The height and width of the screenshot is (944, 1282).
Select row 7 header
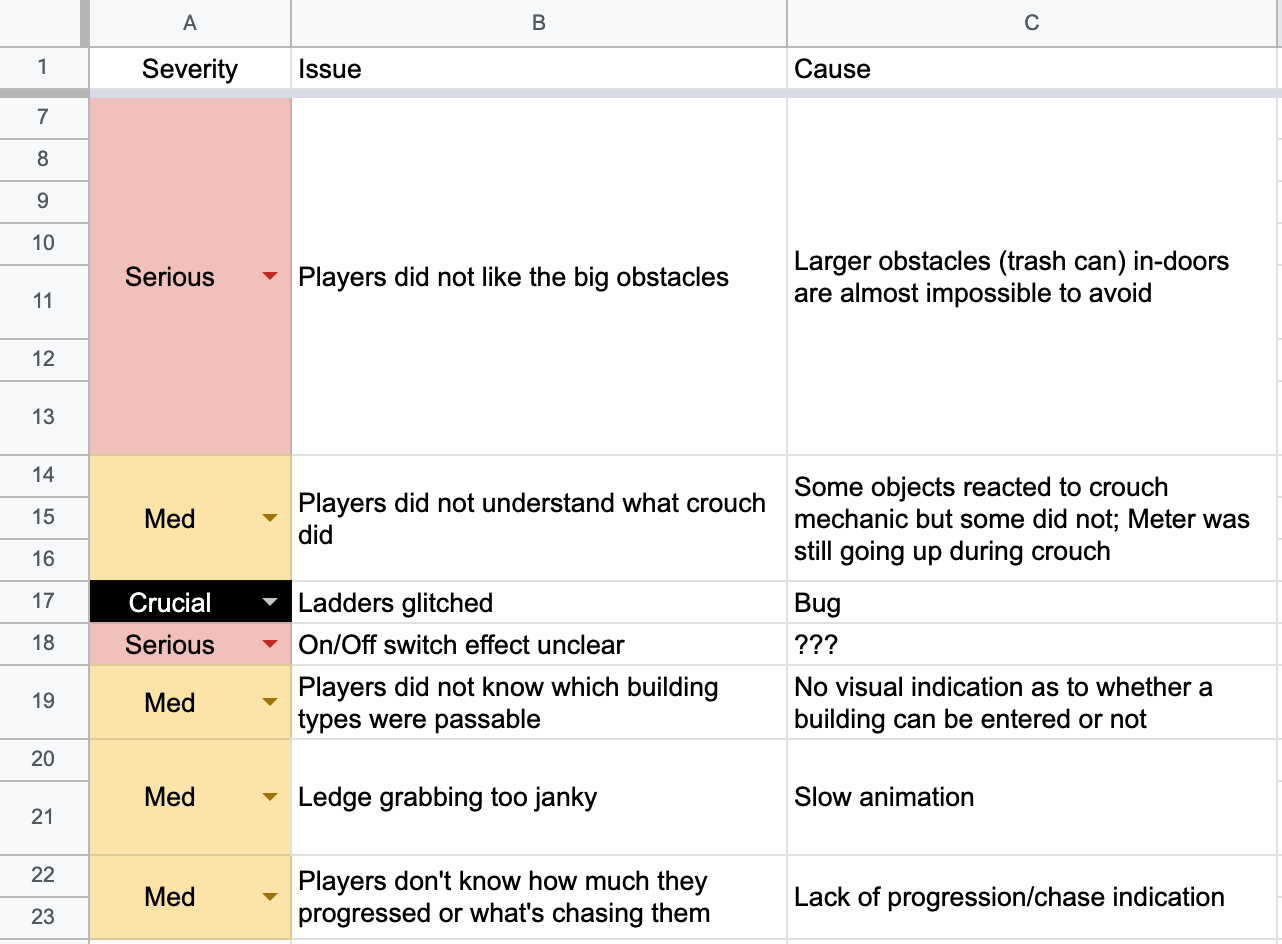pyautogui.click(x=43, y=117)
